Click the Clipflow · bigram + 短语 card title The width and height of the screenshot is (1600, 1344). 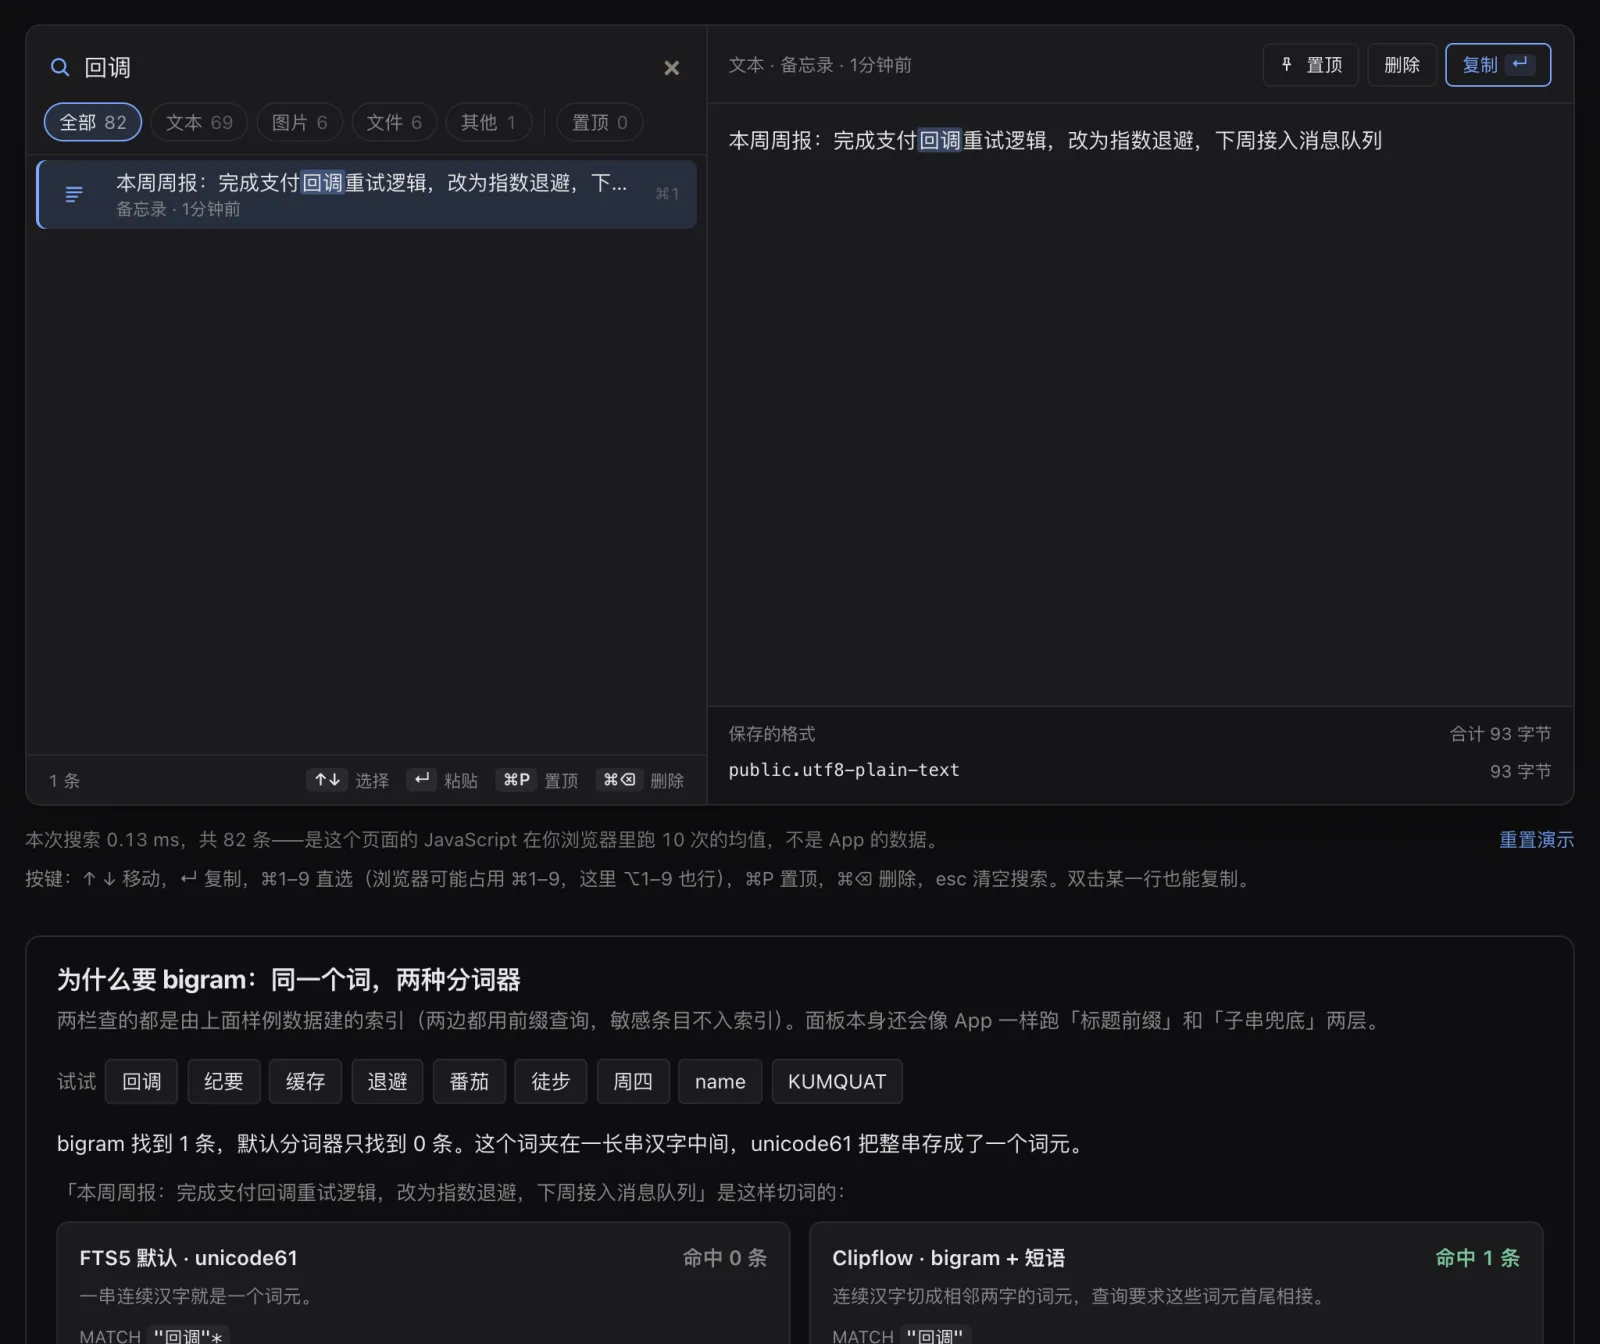[x=948, y=1258]
